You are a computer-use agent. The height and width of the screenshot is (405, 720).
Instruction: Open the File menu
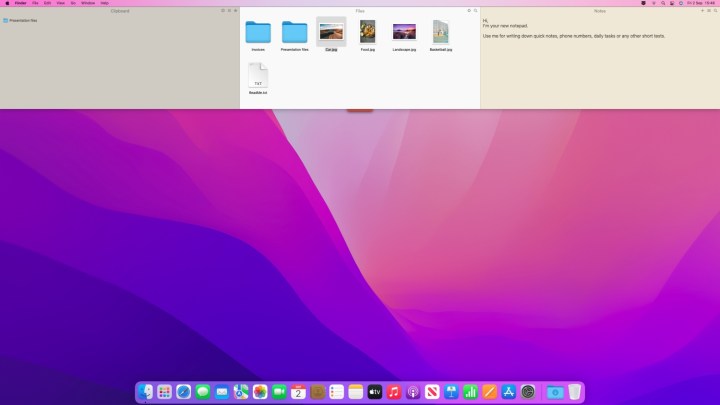pos(35,3)
